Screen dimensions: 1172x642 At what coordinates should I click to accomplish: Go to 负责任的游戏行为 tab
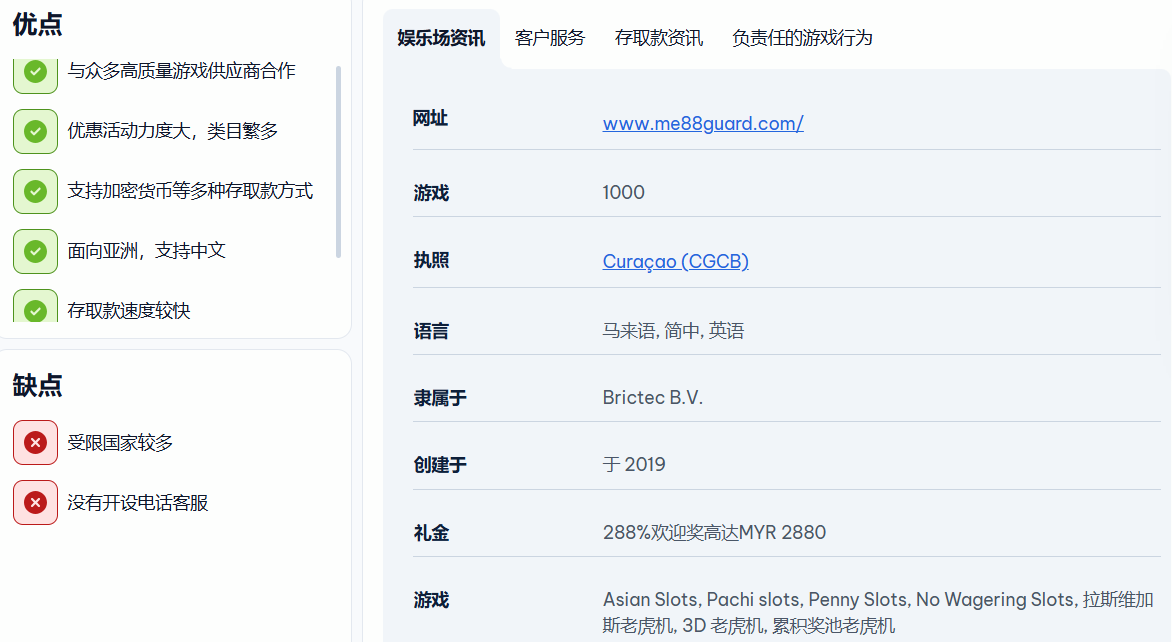click(802, 38)
